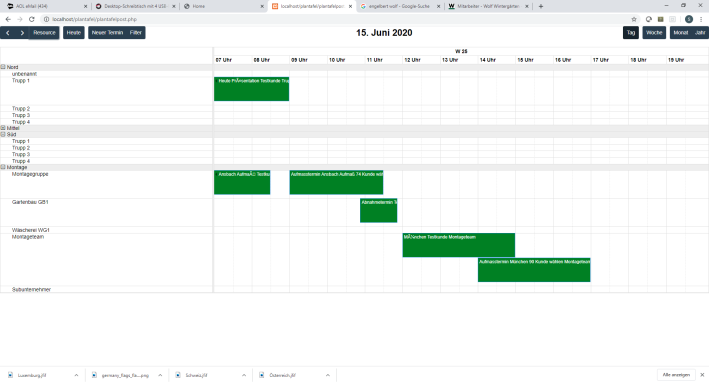Collapse the Süd resource group

coord(3,134)
